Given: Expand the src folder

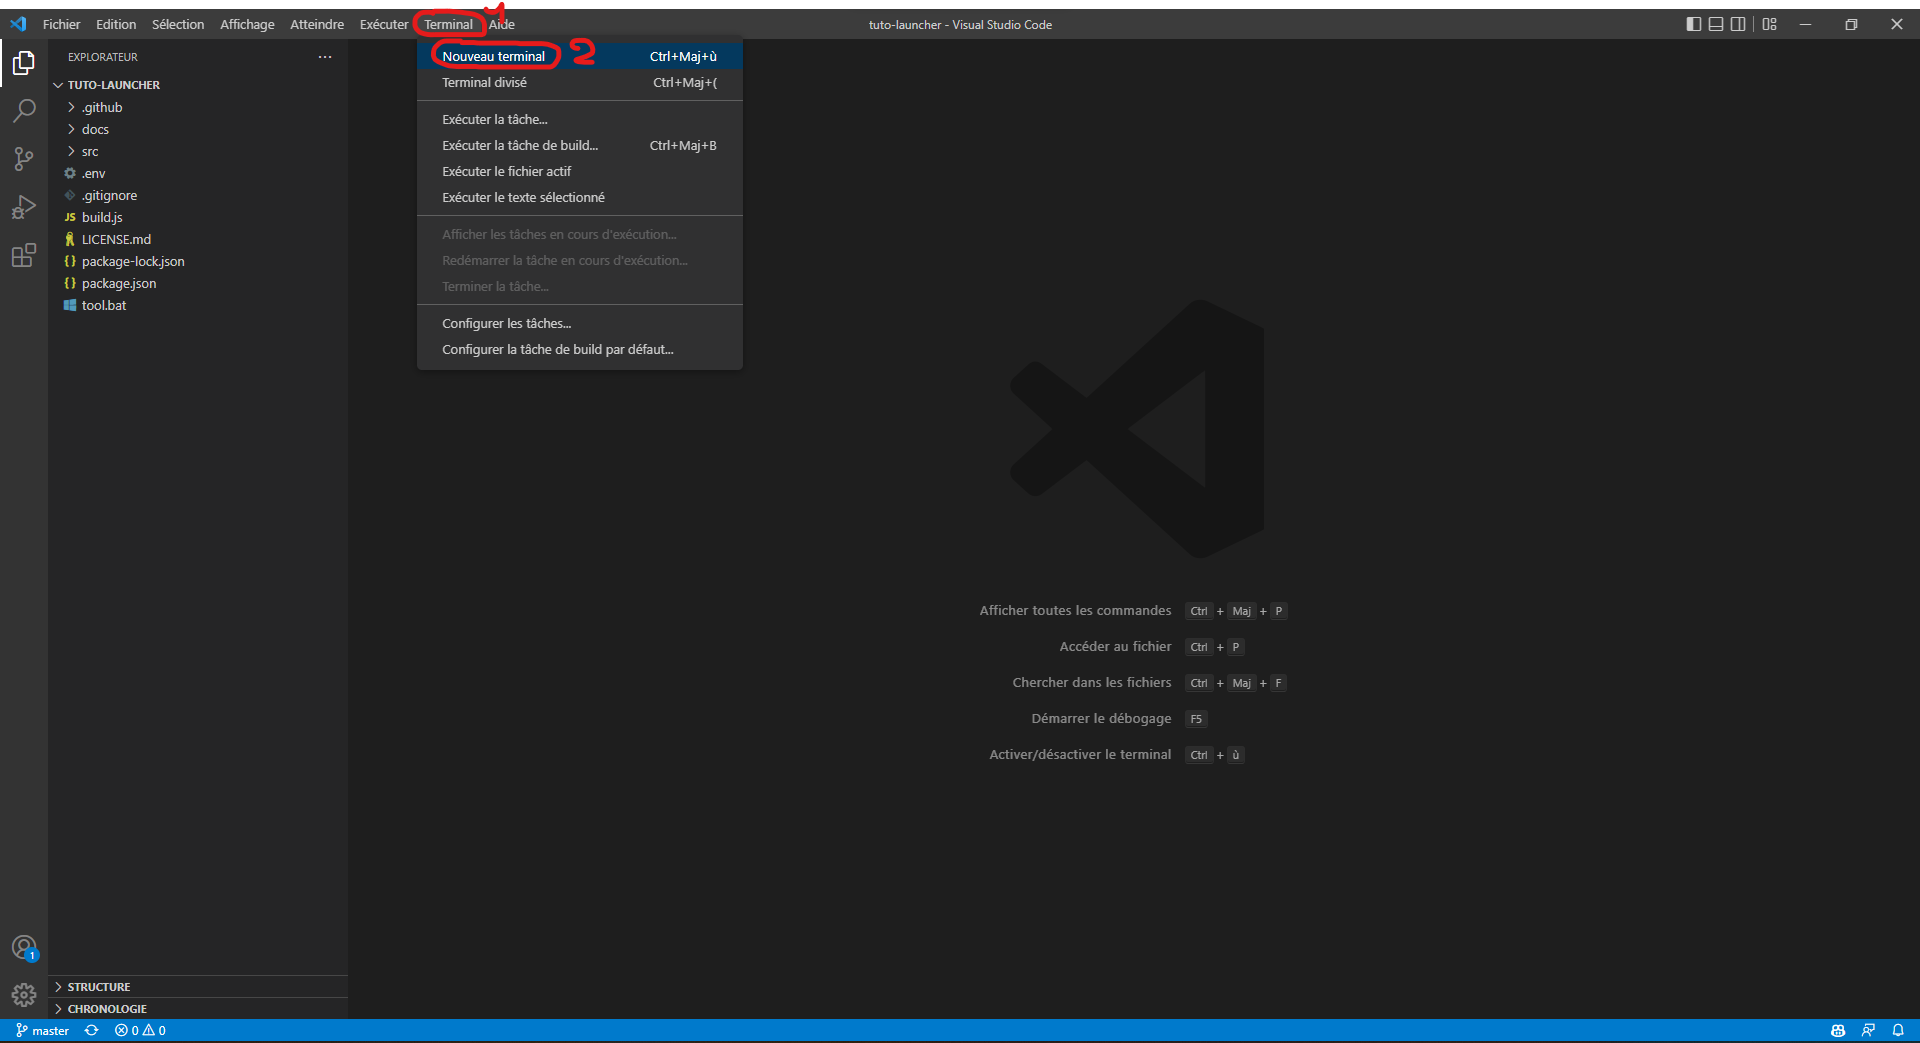Looking at the screenshot, I should click(198, 151).
